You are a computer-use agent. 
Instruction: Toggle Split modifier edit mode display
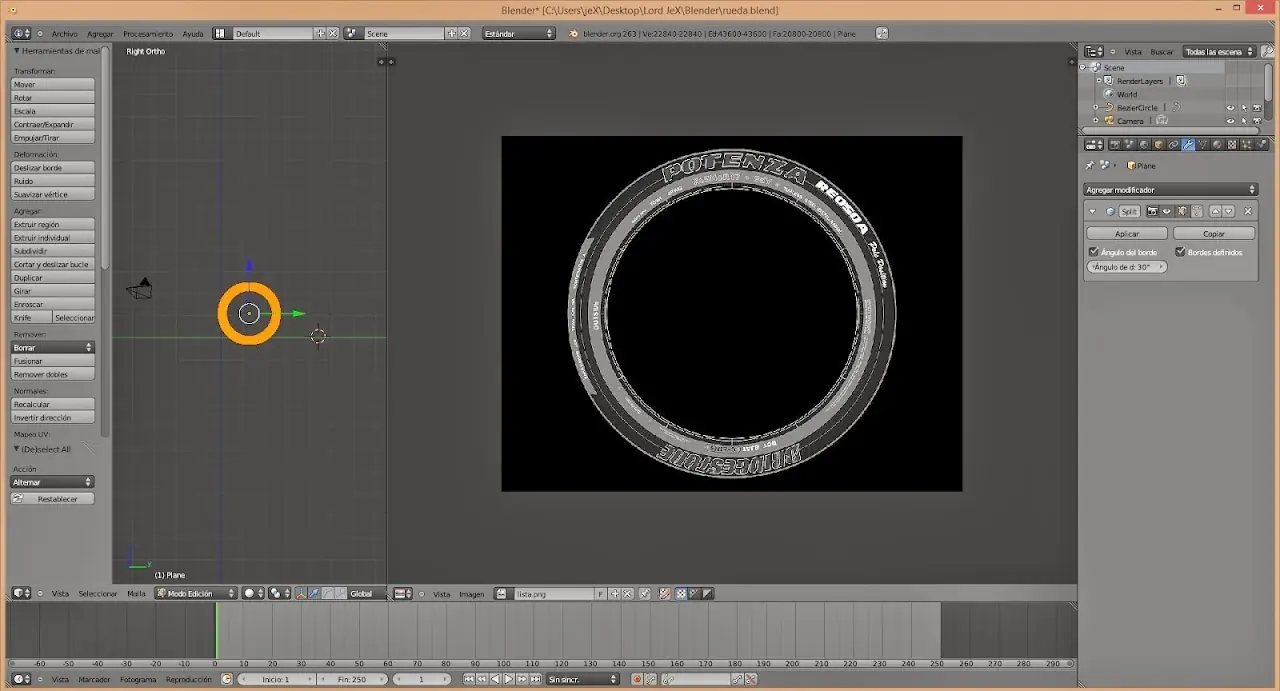pyautogui.click(x=1182, y=211)
